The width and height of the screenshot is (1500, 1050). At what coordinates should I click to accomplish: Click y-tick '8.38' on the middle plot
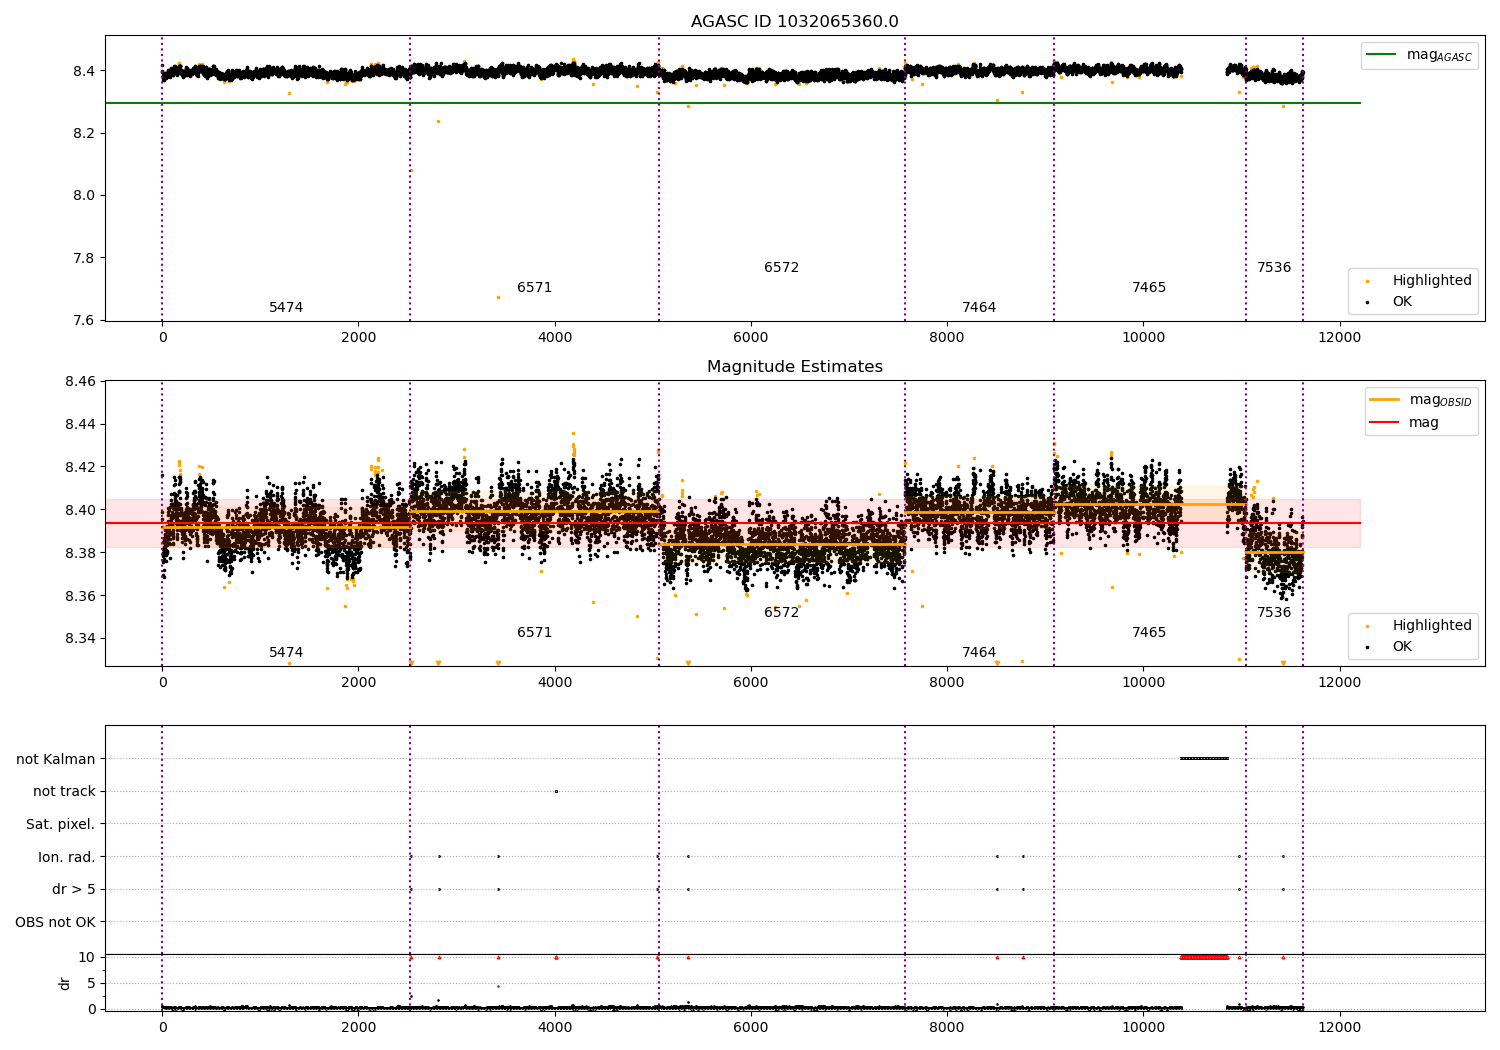pyautogui.click(x=80, y=553)
